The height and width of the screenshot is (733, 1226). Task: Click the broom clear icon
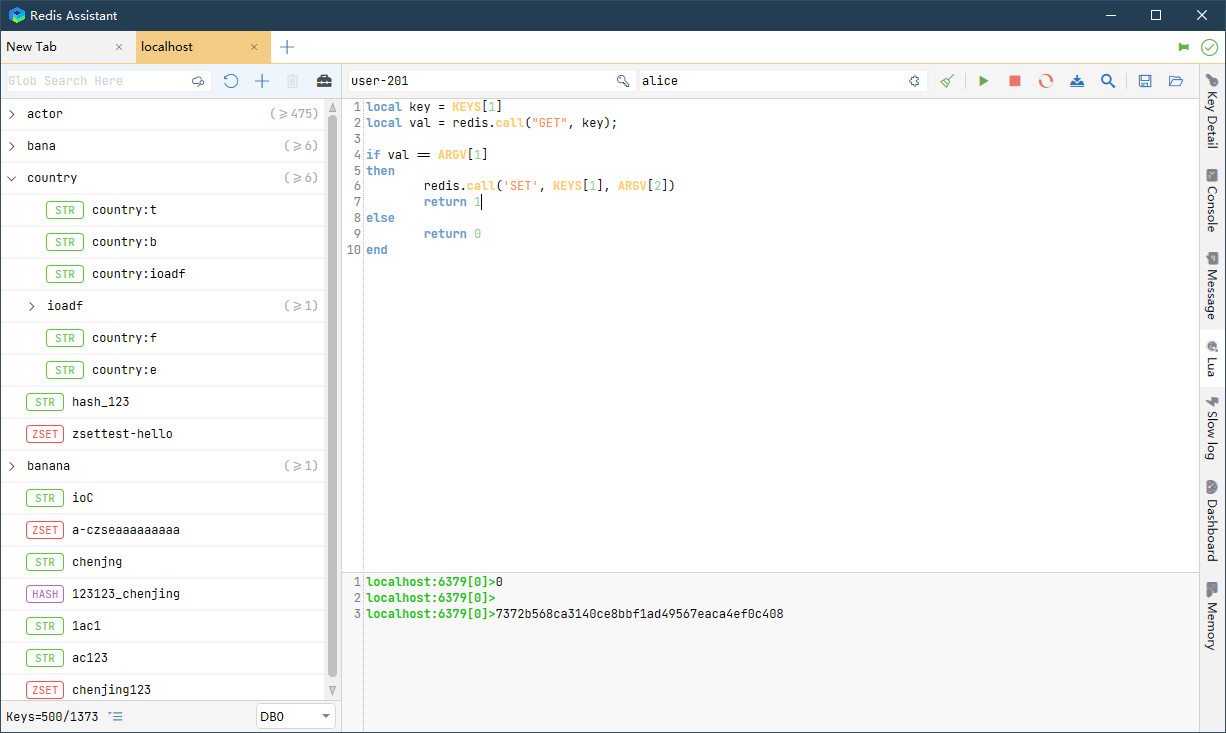click(947, 81)
